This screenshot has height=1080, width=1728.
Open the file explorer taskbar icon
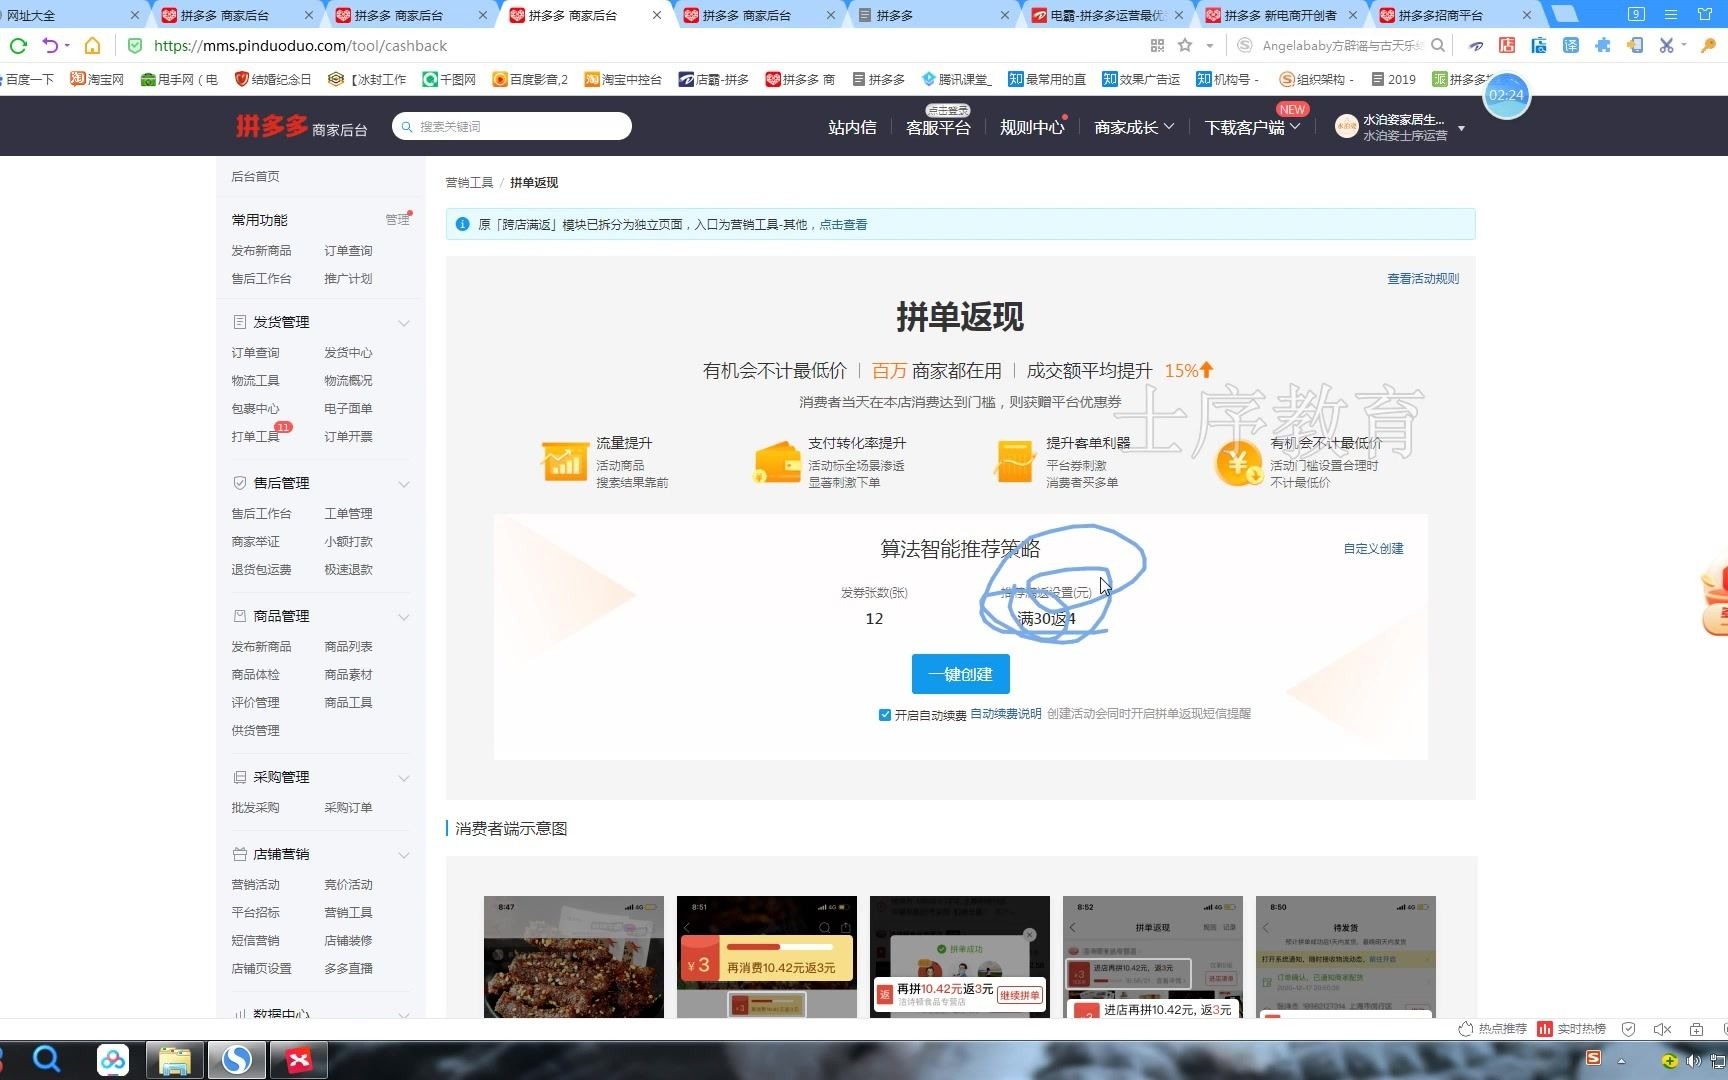point(175,1060)
